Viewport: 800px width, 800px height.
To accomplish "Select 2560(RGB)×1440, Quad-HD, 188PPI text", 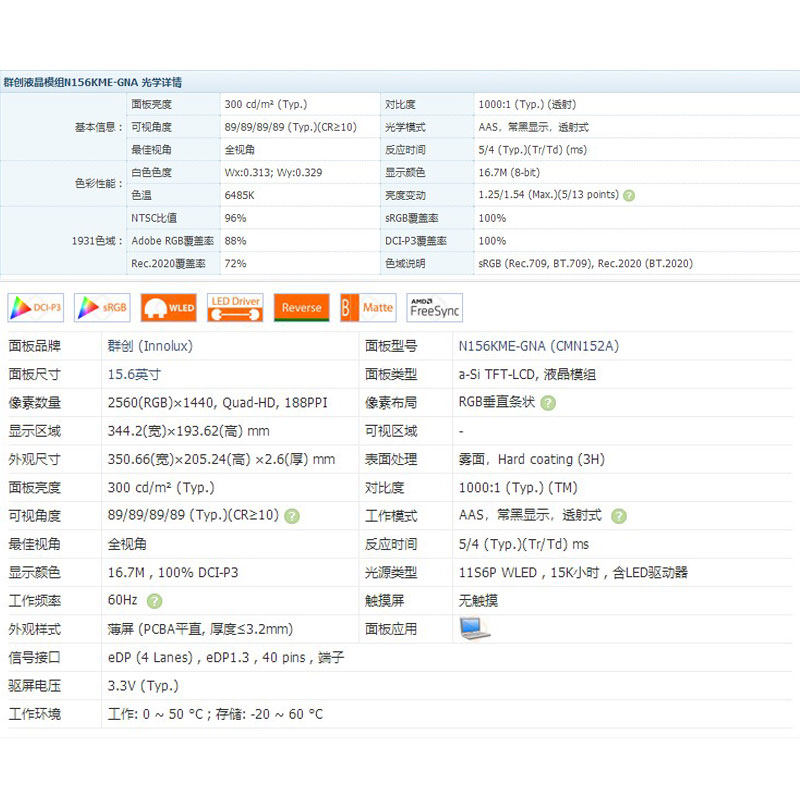I will [217, 403].
